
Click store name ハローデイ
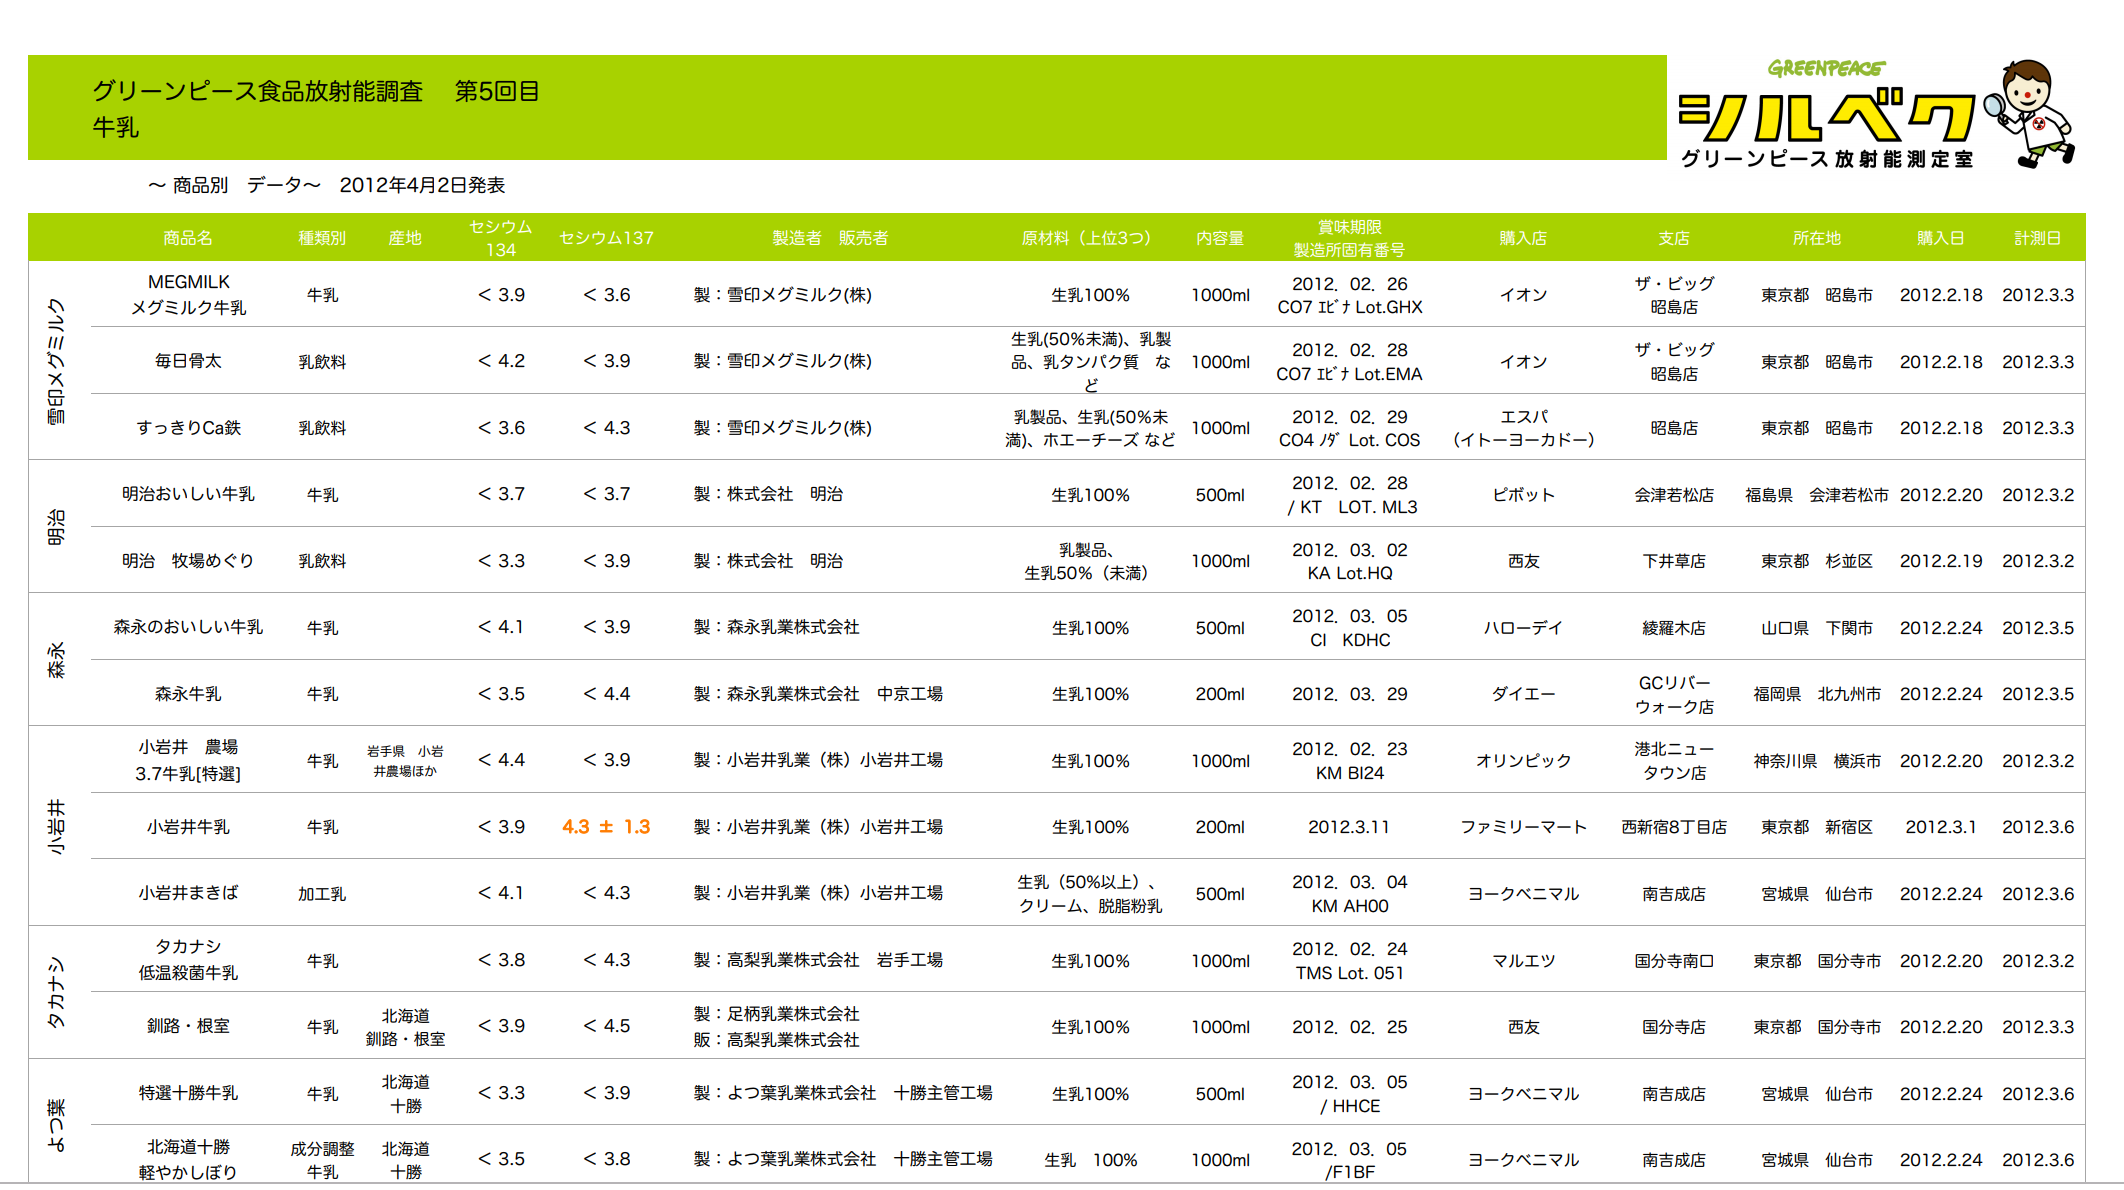pos(1523,628)
